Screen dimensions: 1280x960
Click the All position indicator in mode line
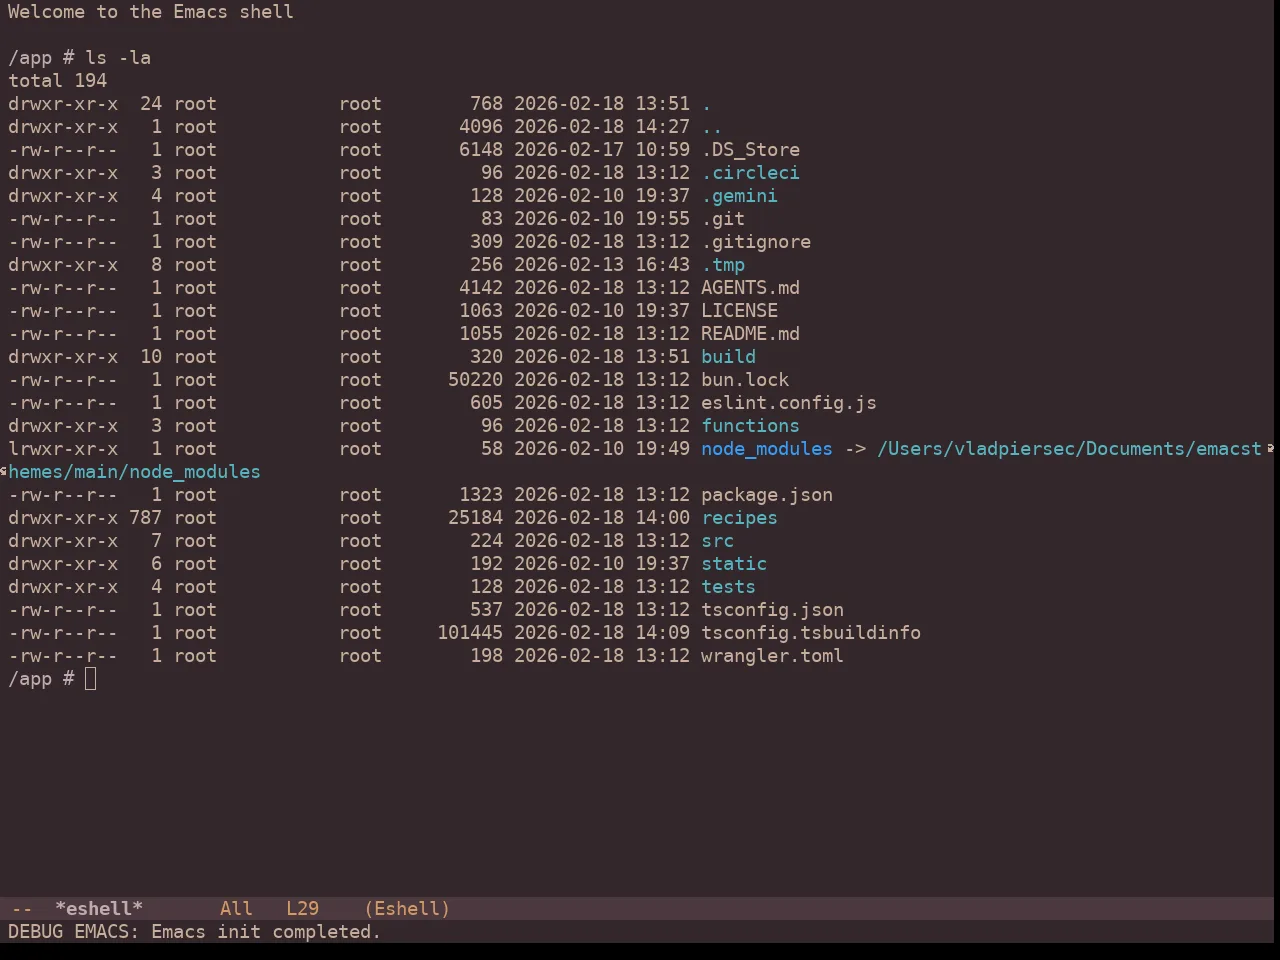tap(236, 909)
